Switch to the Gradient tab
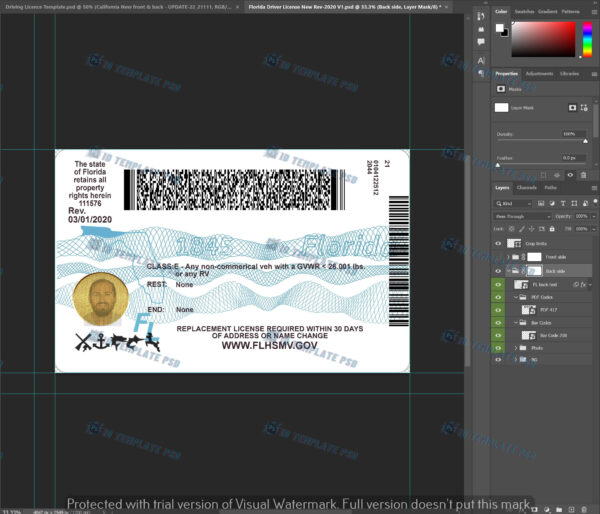600x514 pixels. (x=548, y=11)
